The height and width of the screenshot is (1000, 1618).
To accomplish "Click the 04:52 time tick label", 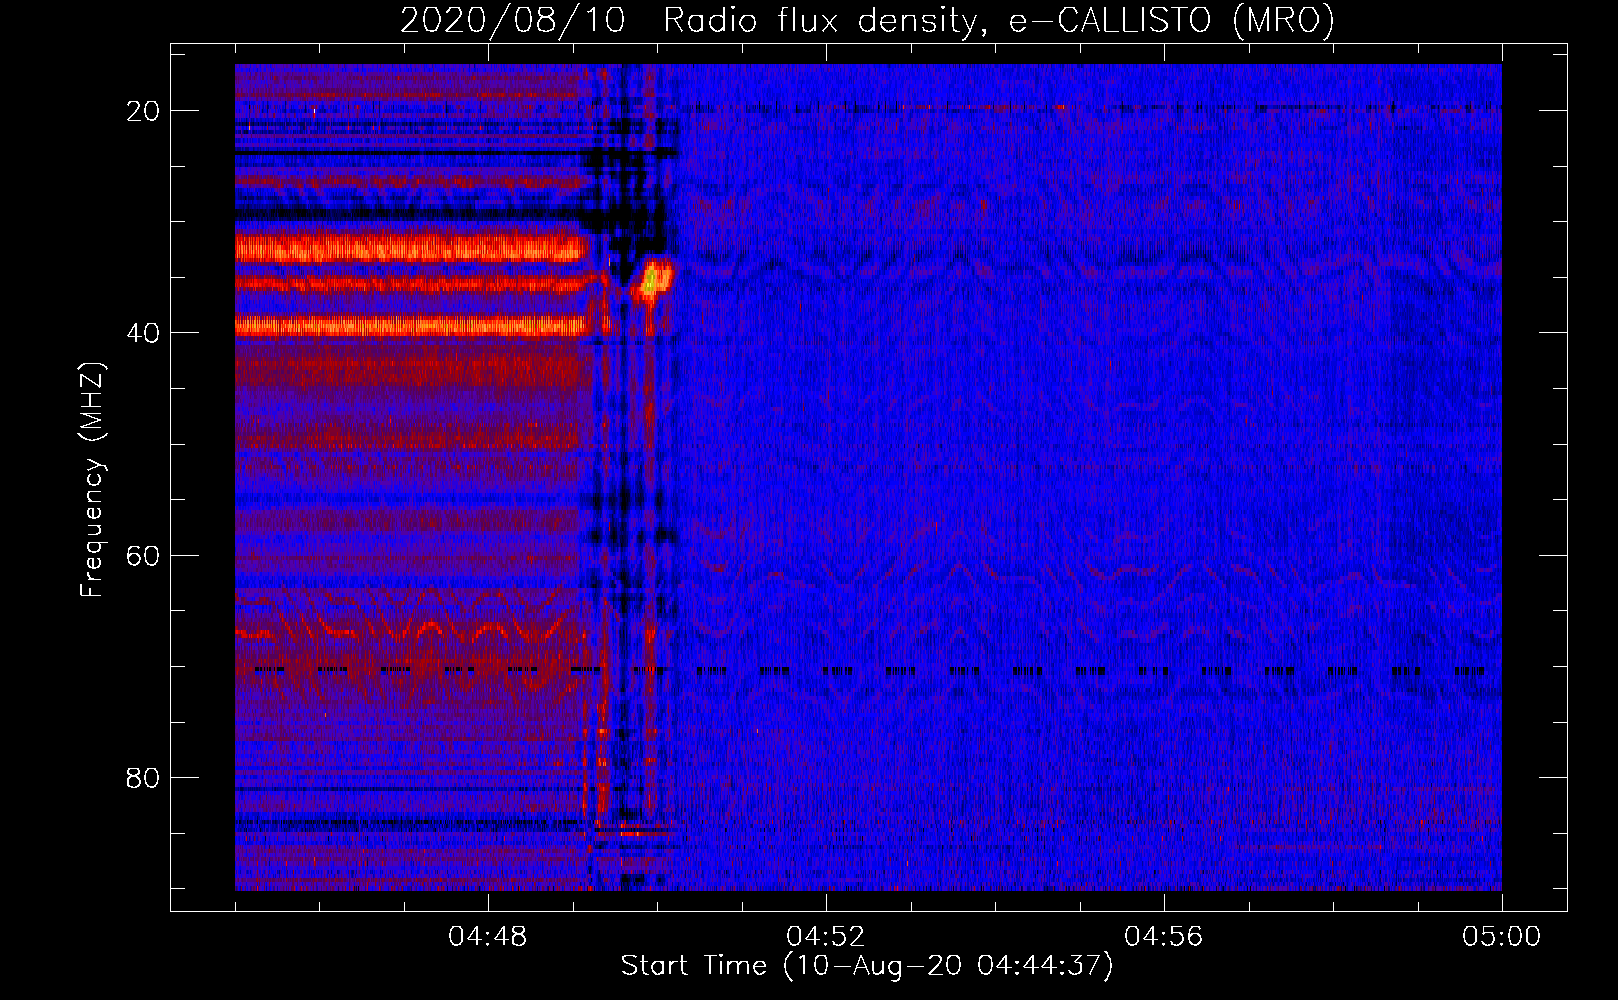I will (x=826, y=936).
